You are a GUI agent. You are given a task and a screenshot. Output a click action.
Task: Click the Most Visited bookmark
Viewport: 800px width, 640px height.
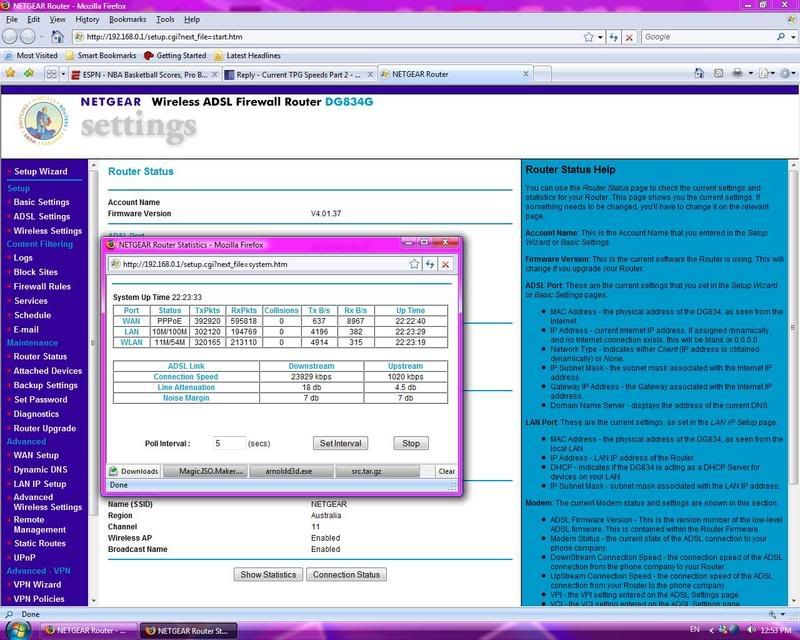coord(32,55)
